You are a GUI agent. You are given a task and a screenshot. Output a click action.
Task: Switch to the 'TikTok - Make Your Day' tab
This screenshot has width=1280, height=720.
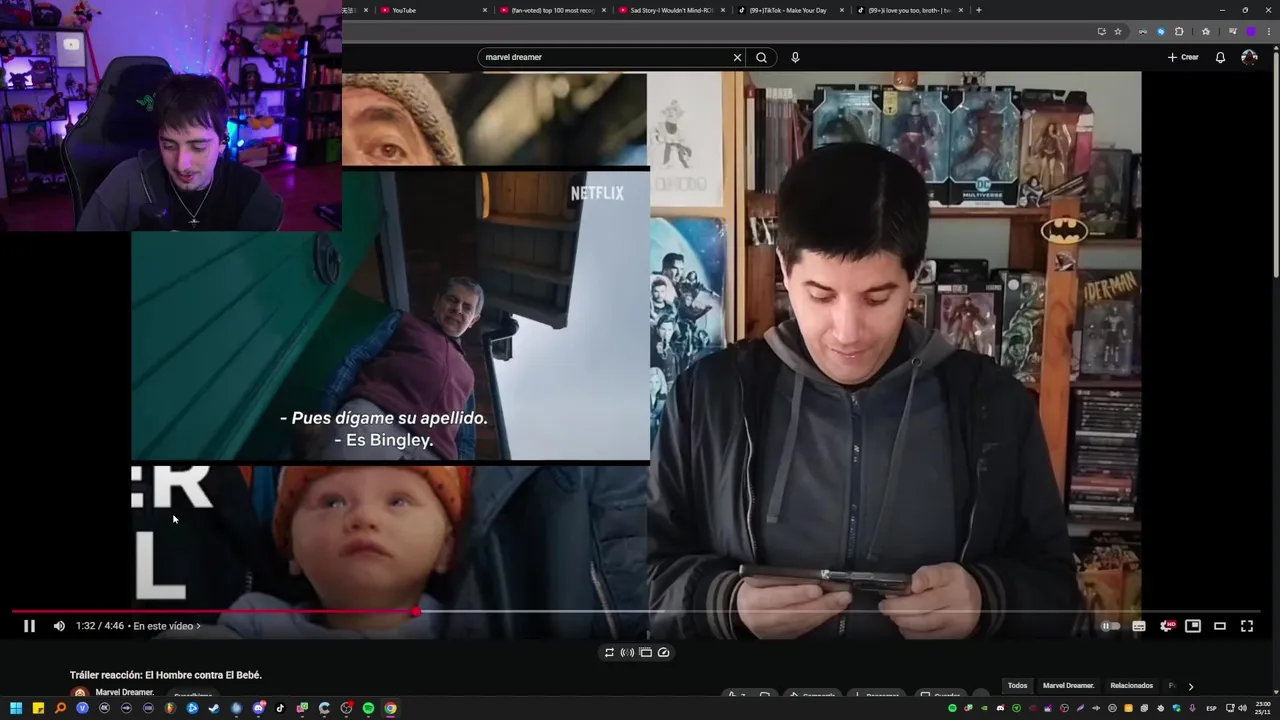tap(791, 10)
